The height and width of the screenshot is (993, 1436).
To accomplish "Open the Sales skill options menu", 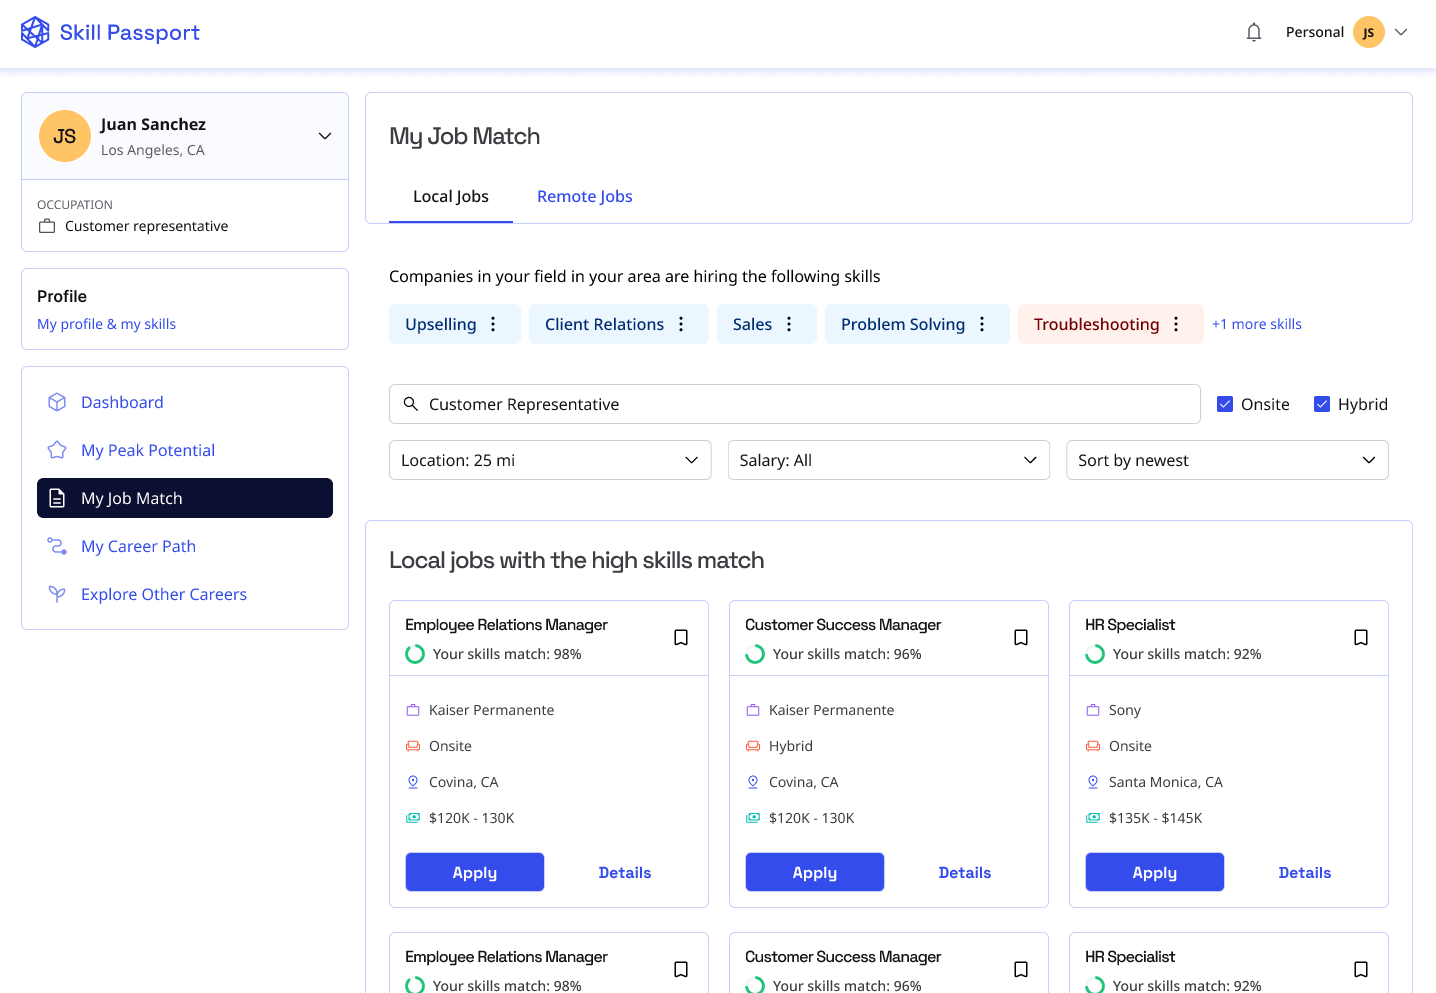I will [x=789, y=324].
